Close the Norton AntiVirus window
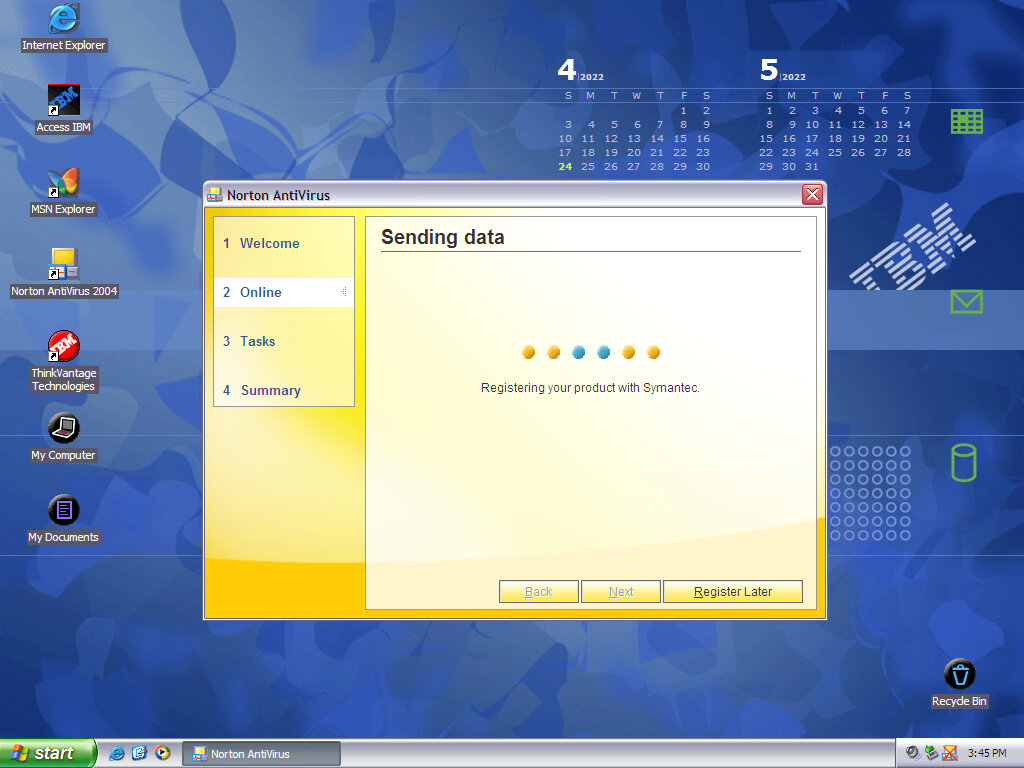Image resolution: width=1024 pixels, height=768 pixels. (812, 195)
